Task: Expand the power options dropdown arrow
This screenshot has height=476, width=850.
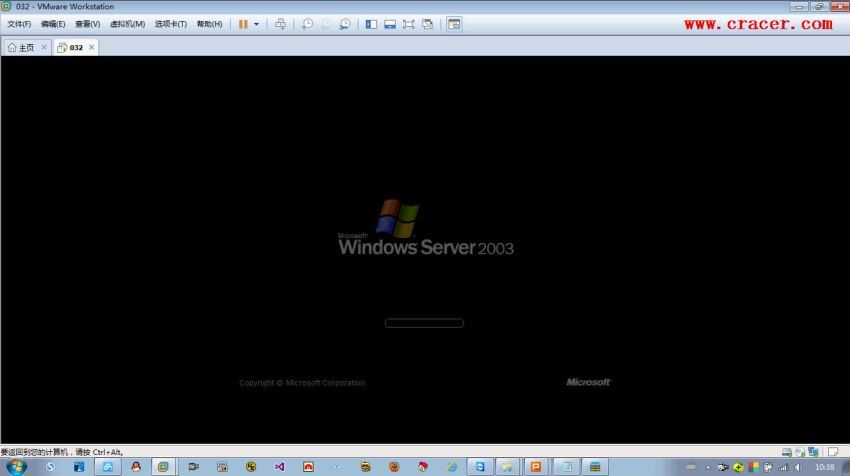Action: (256, 24)
